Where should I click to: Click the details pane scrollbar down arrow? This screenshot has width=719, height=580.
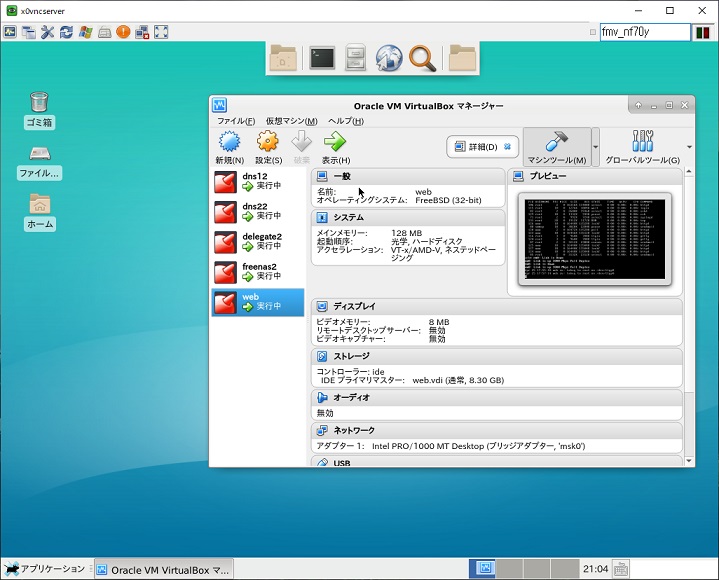tap(689, 461)
